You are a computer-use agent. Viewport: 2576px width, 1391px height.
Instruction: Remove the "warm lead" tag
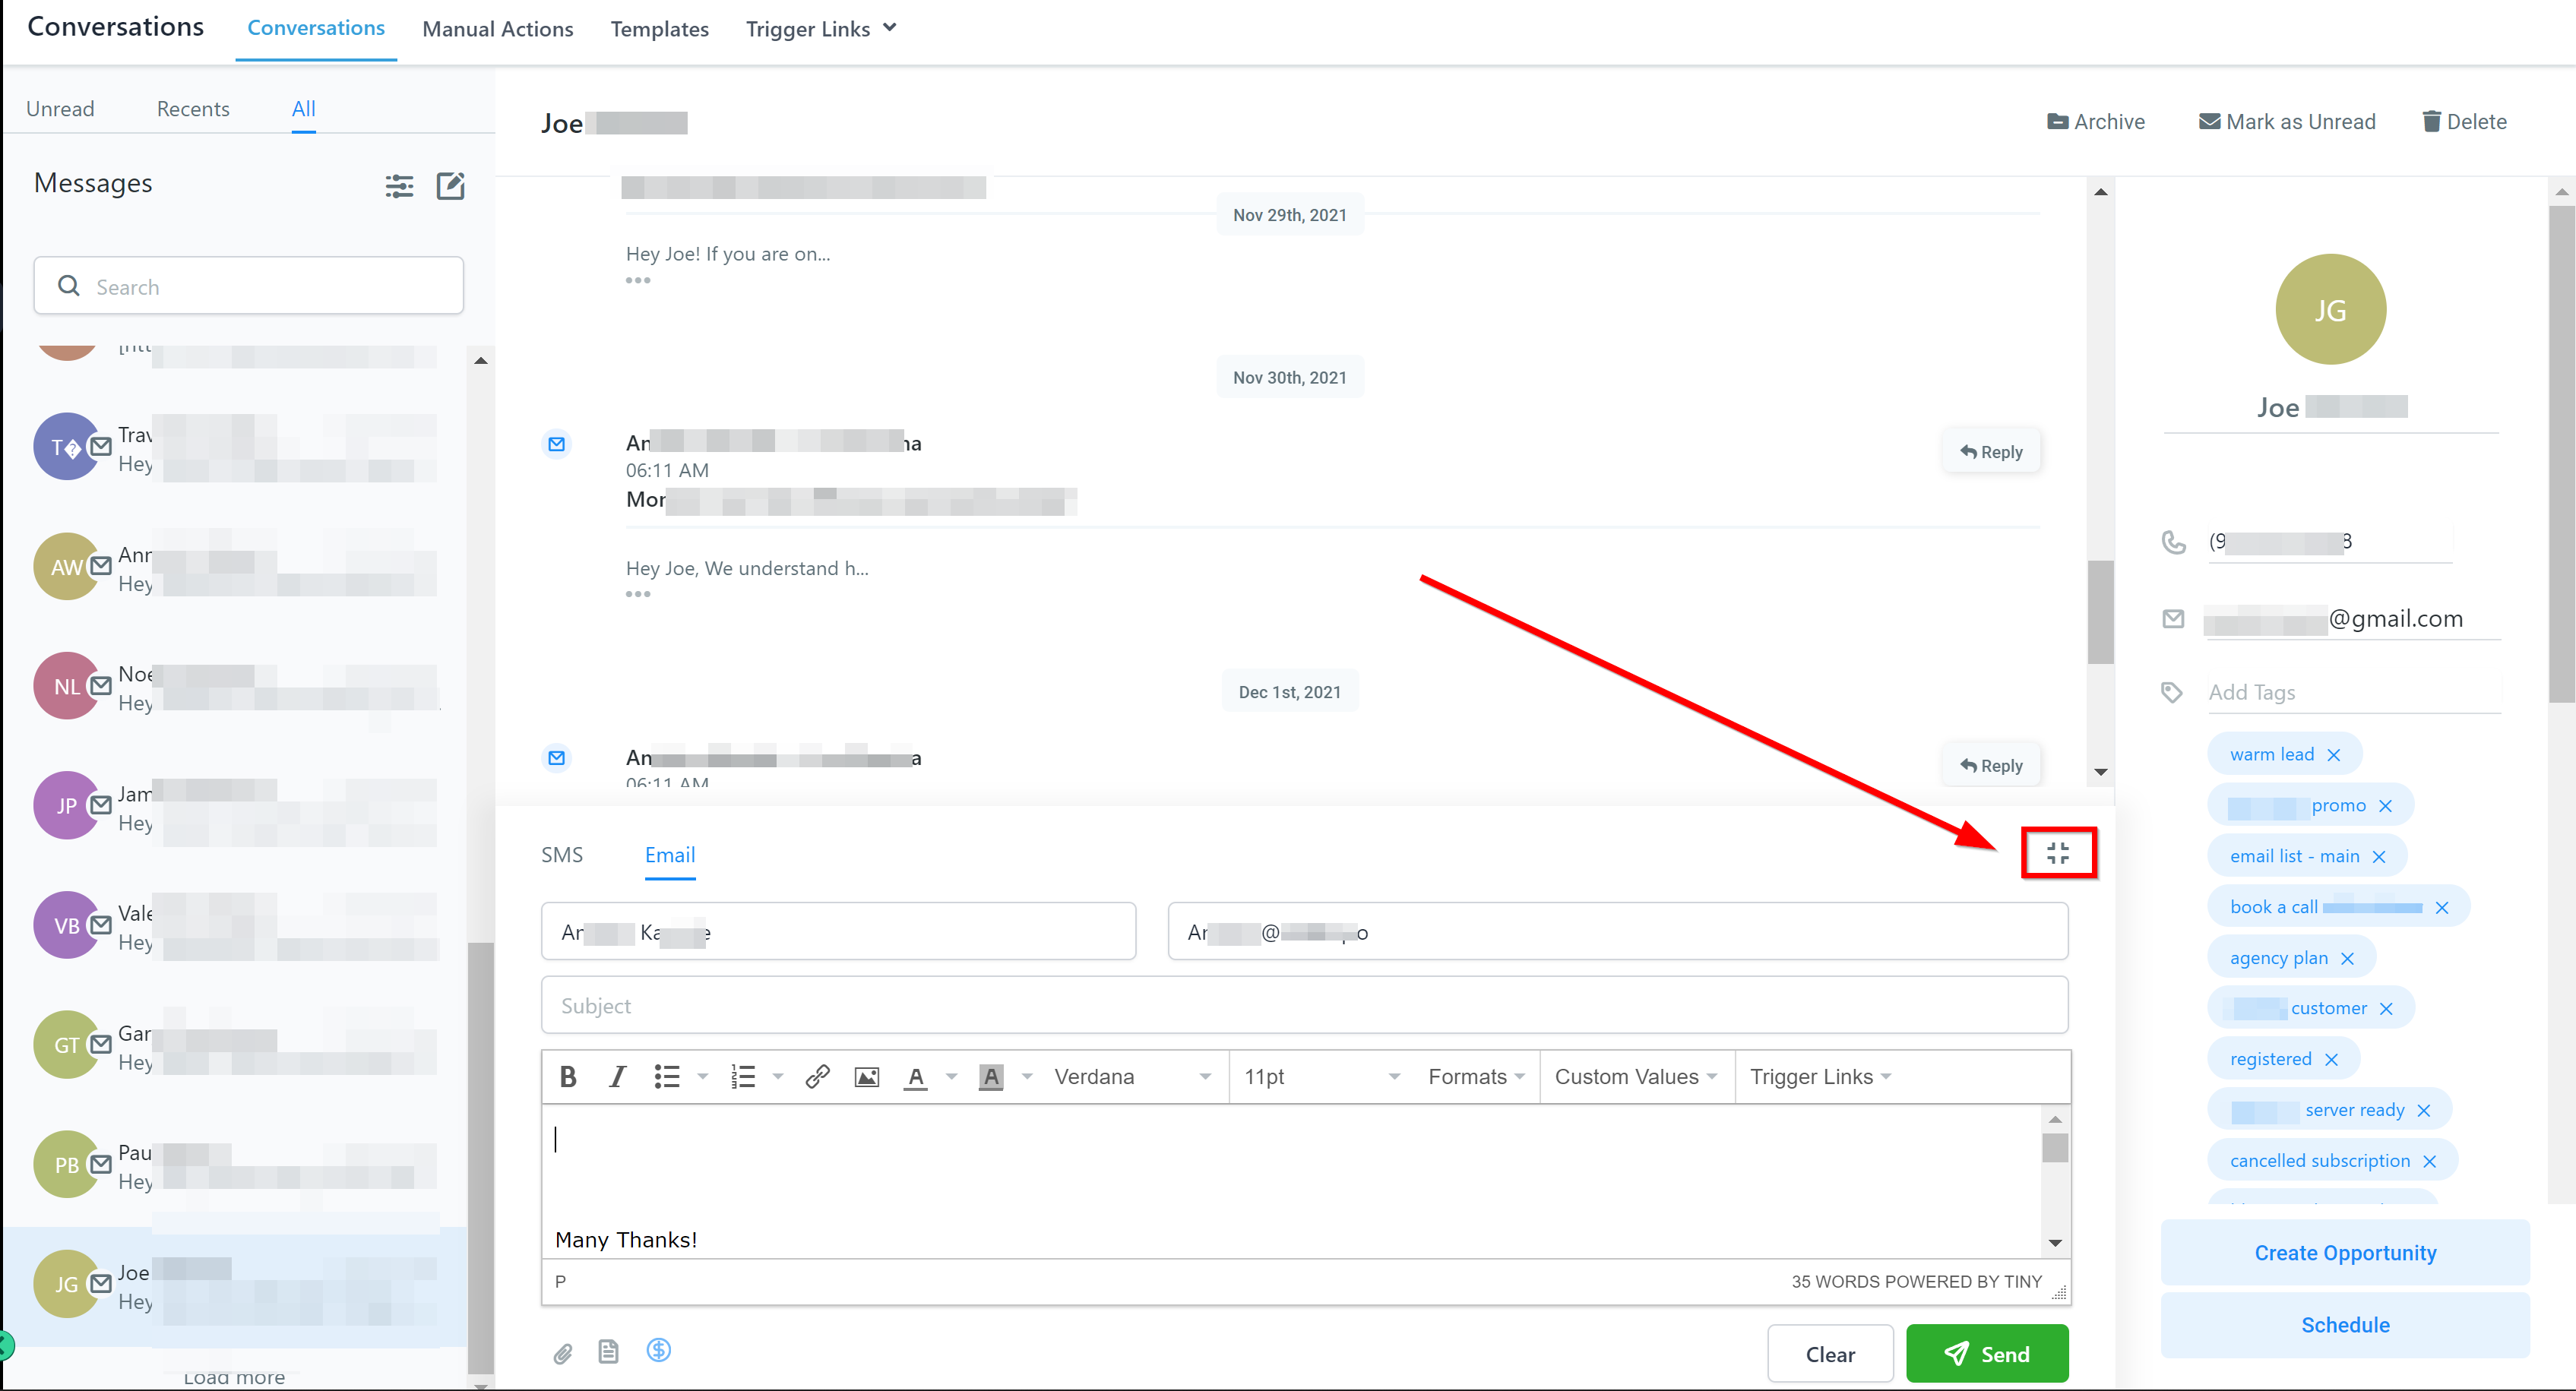[2334, 755]
